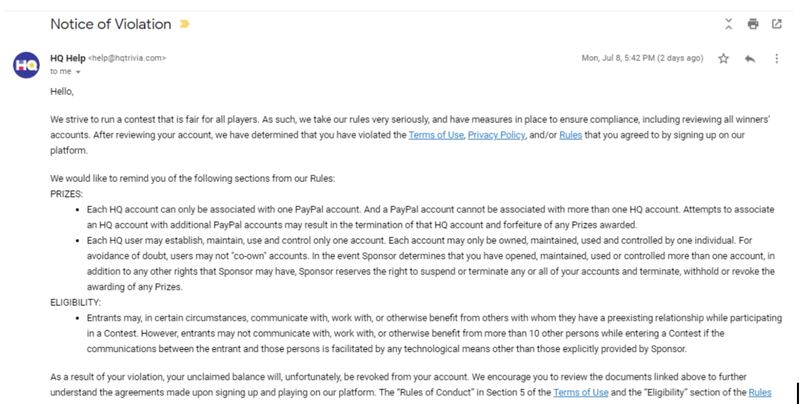Click the Mon, Jul 8 timestamp

642,58
